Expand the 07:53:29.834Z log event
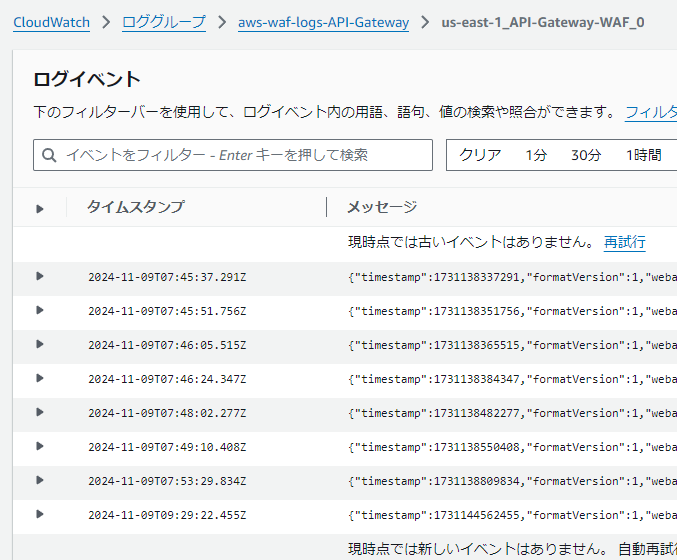Image resolution: width=677 pixels, height=560 pixels. tap(40, 481)
